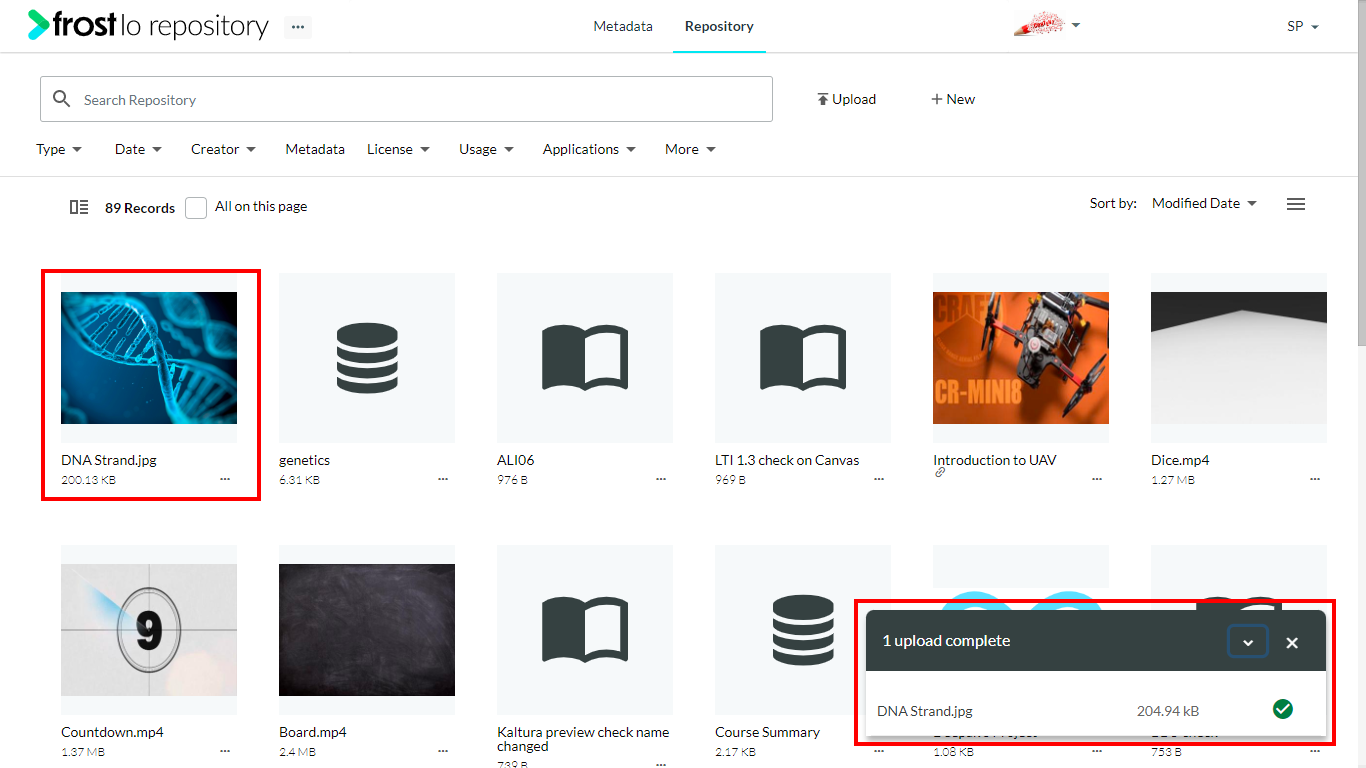
Task: Open the Board.mp4 thumbnail
Action: pyautogui.click(x=367, y=630)
